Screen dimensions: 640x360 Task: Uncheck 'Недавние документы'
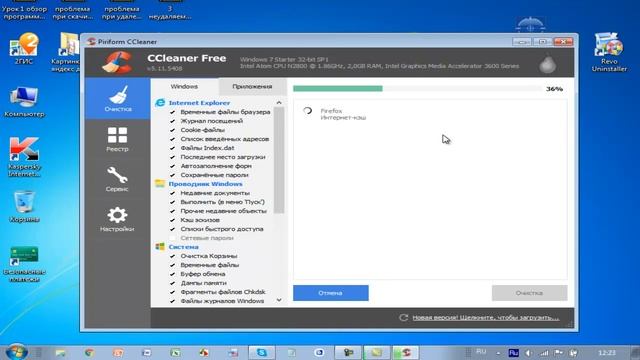172,193
